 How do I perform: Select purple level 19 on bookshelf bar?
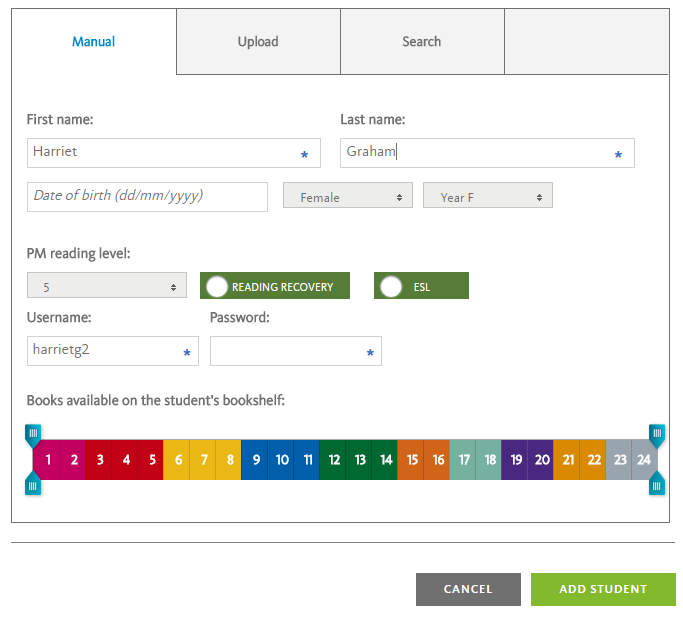click(x=515, y=460)
